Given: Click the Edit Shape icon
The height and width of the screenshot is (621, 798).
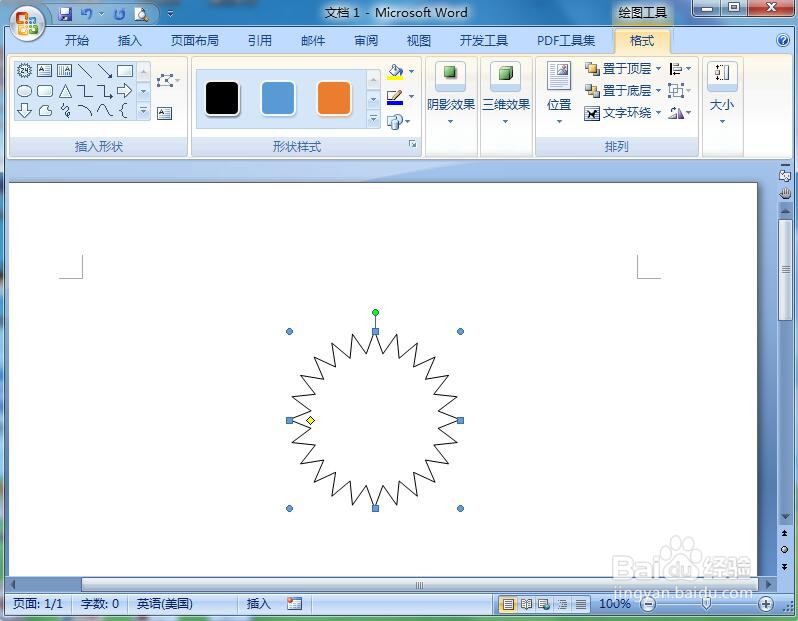Looking at the screenshot, I should tap(166, 80).
